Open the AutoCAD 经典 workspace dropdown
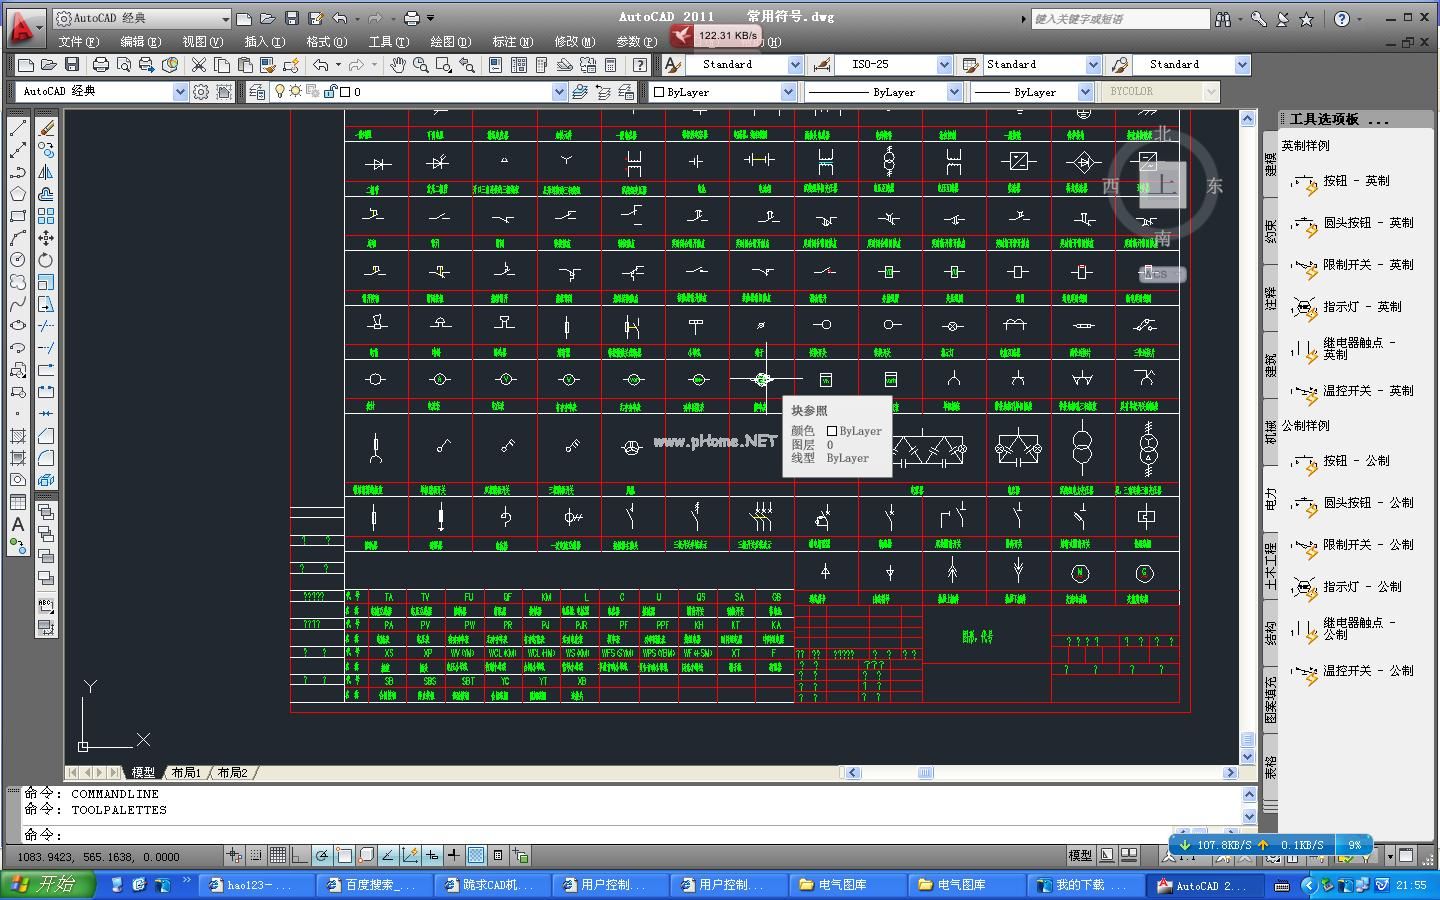 click(x=180, y=92)
